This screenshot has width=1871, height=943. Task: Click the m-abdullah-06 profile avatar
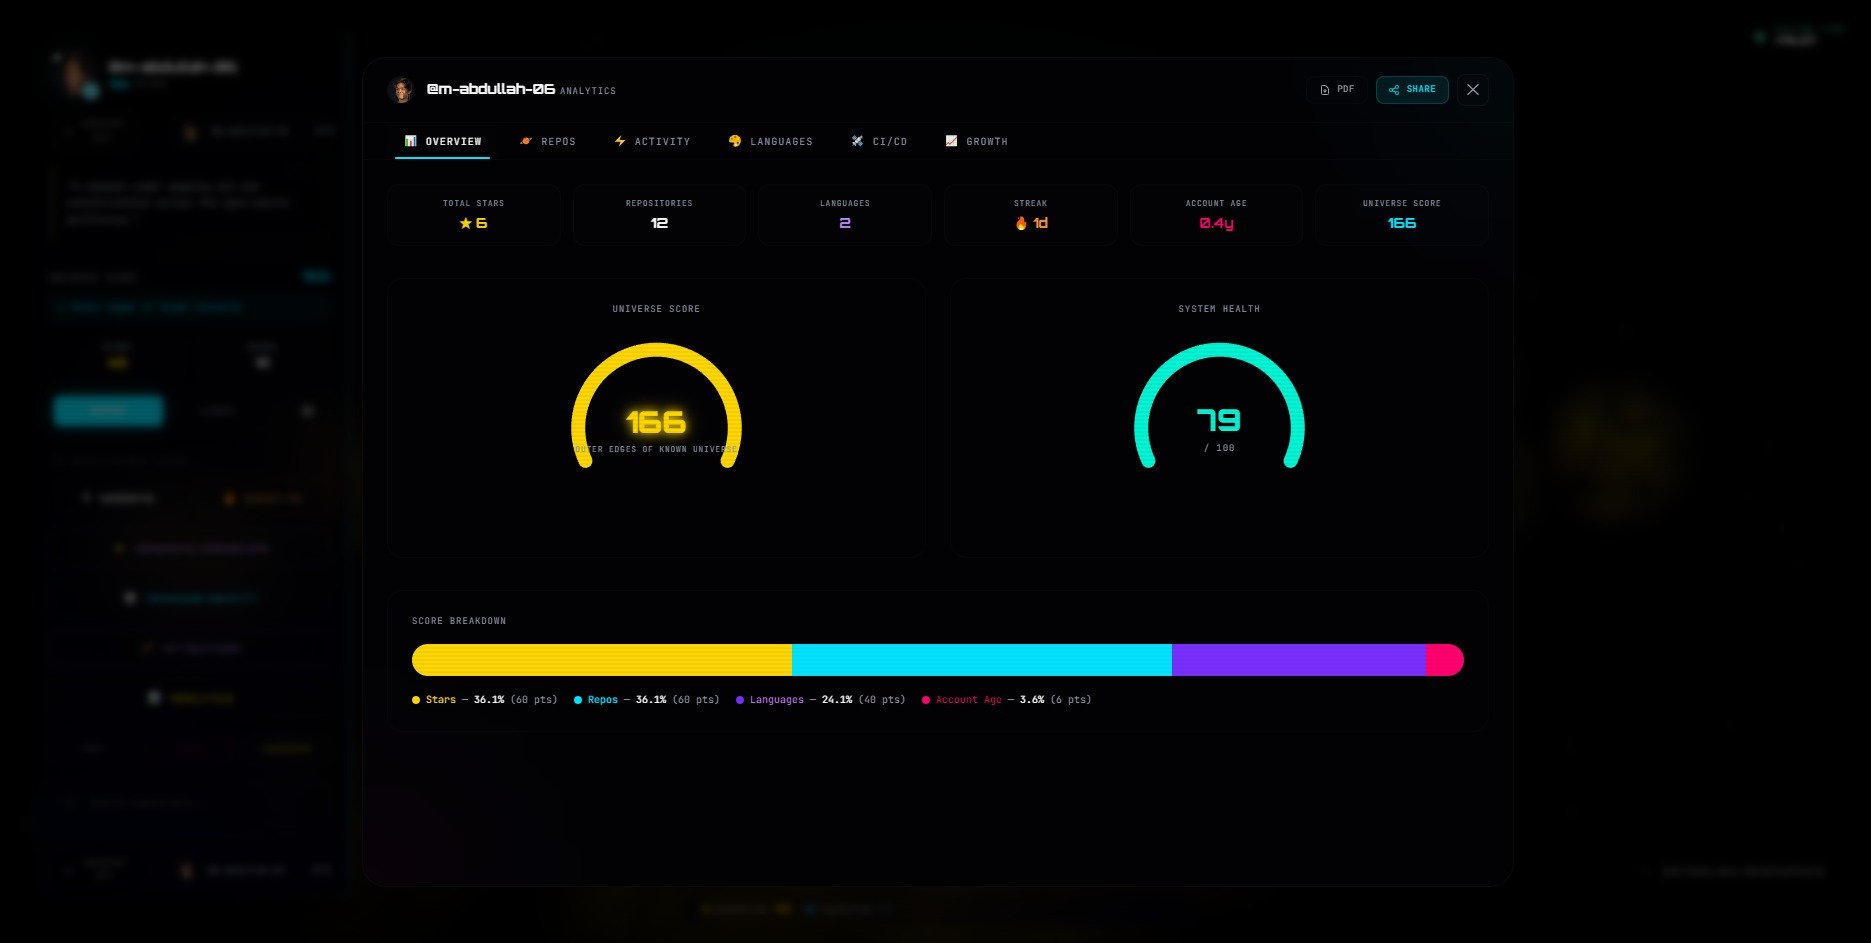pyautogui.click(x=401, y=90)
